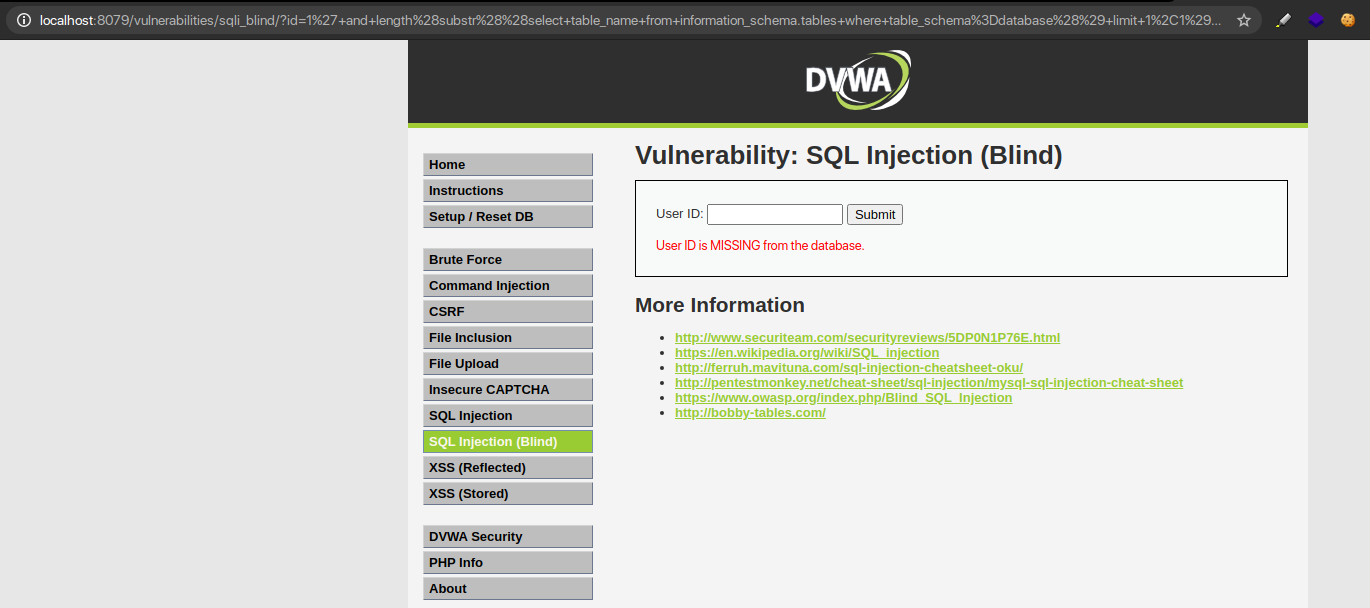Navigate to File Upload
The image size is (1370, 608).
coord(508,364)
